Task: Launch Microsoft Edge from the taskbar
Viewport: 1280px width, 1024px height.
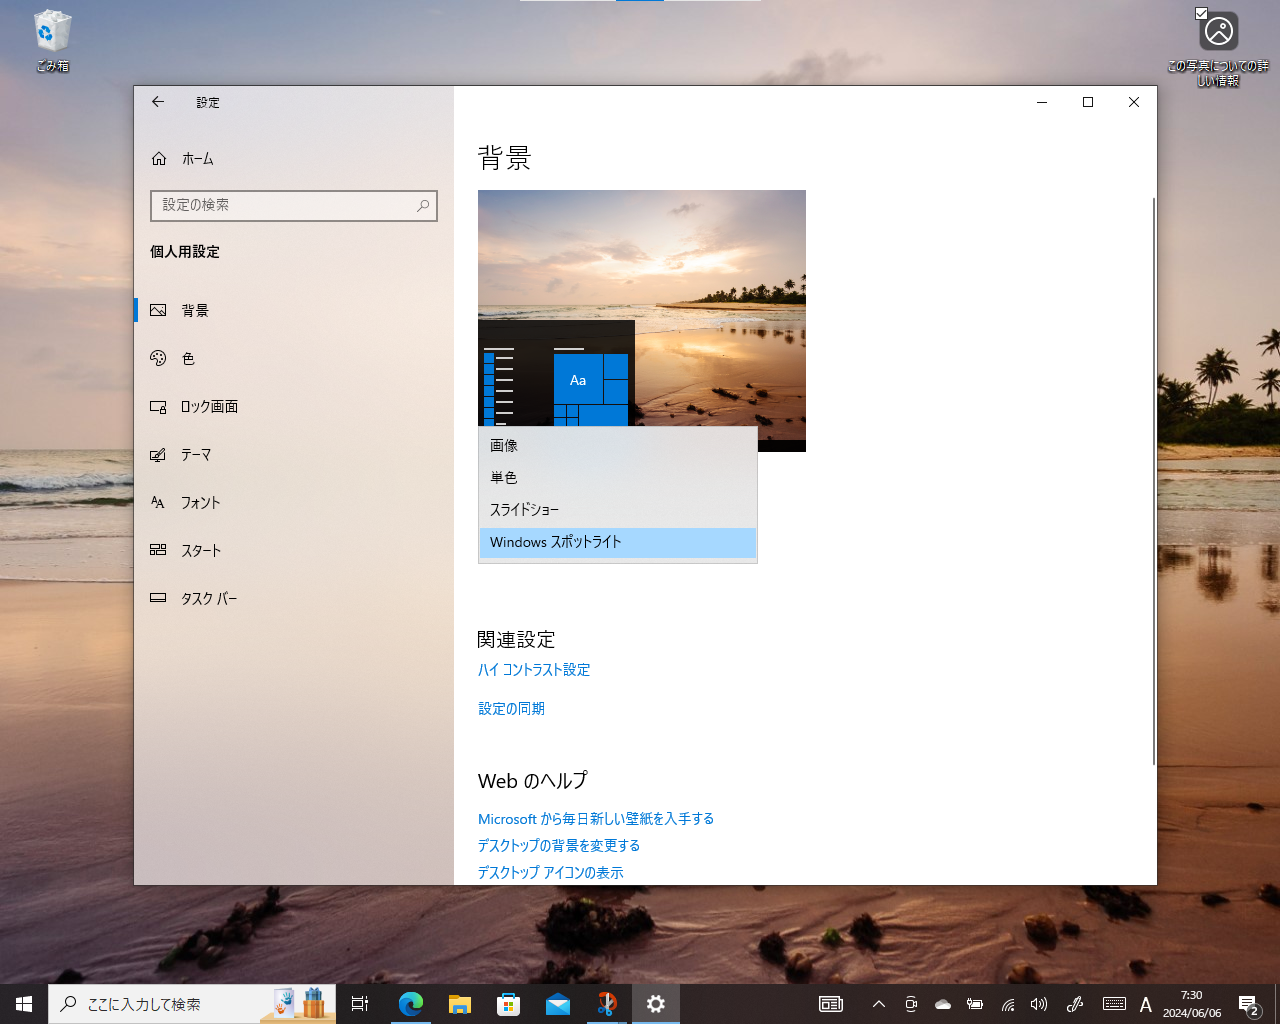Action: [410, 1004]
